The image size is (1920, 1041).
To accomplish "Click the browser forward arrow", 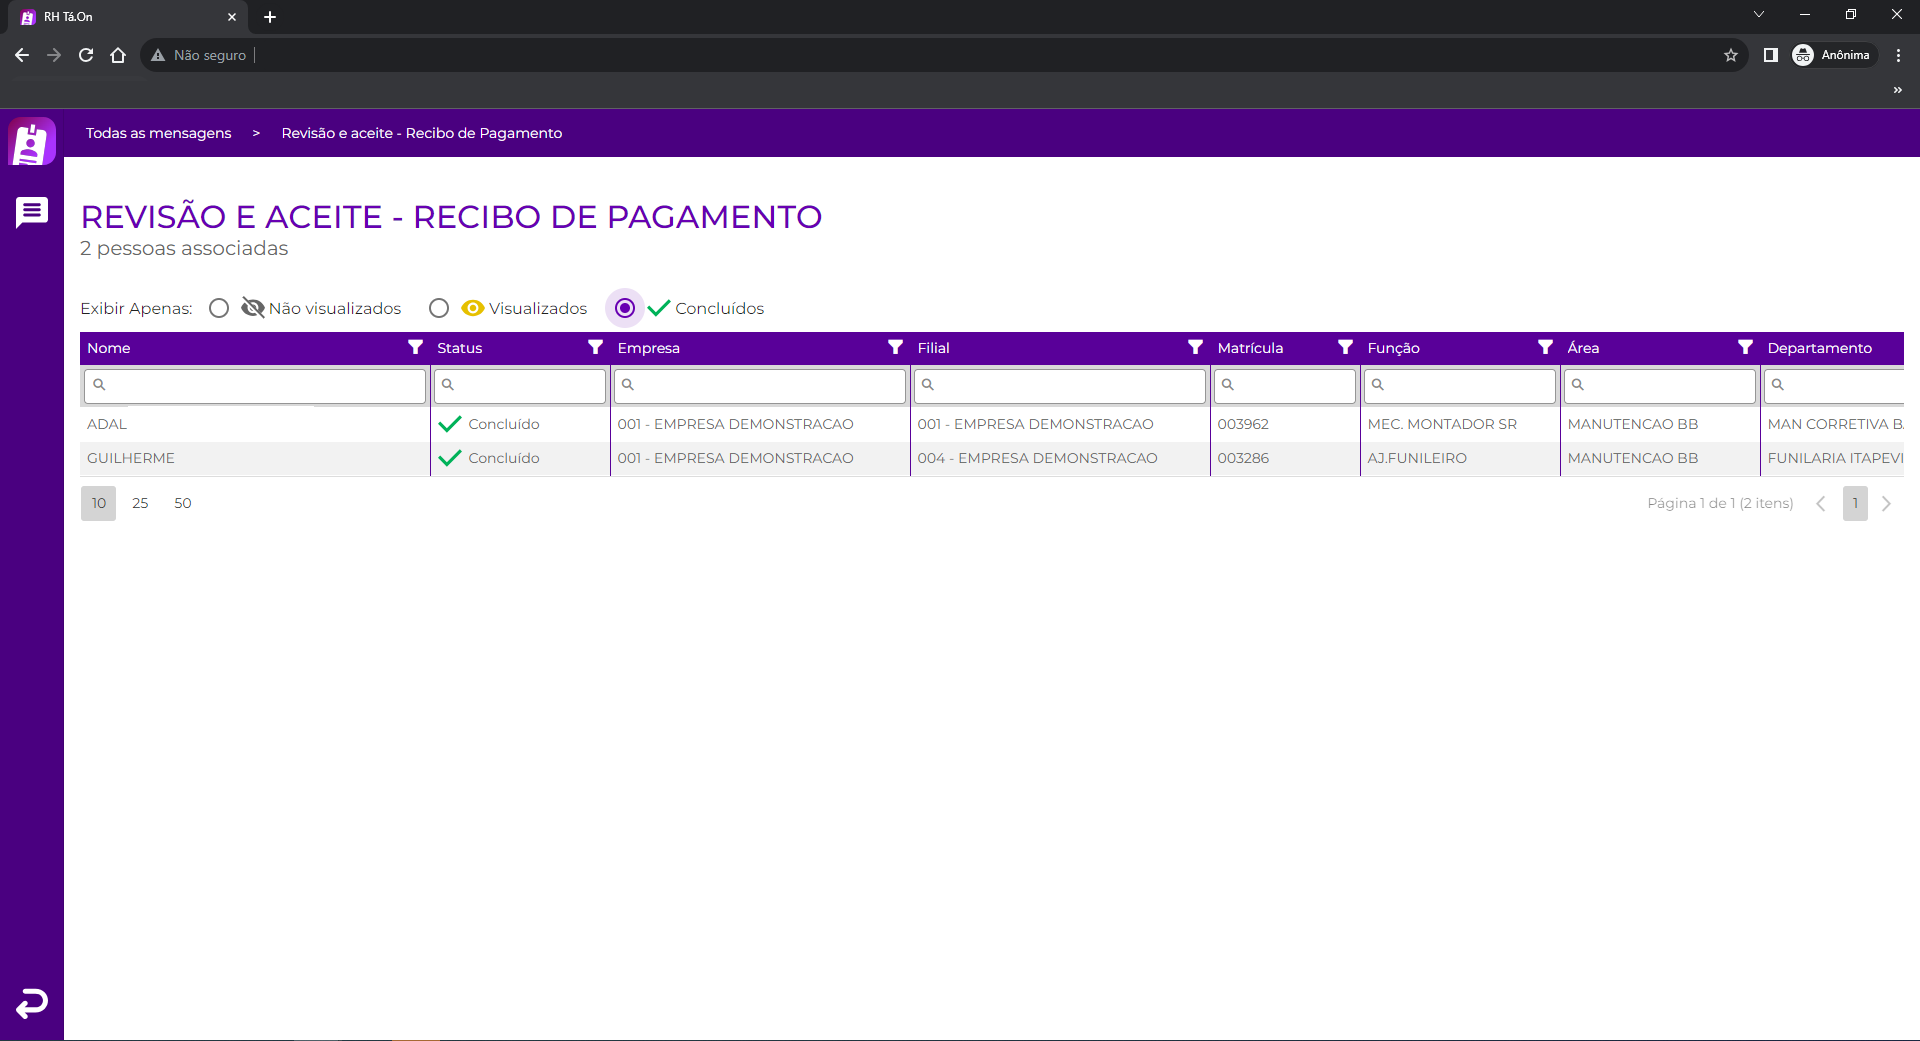I will pyautogui.click(x=54, y=55).
